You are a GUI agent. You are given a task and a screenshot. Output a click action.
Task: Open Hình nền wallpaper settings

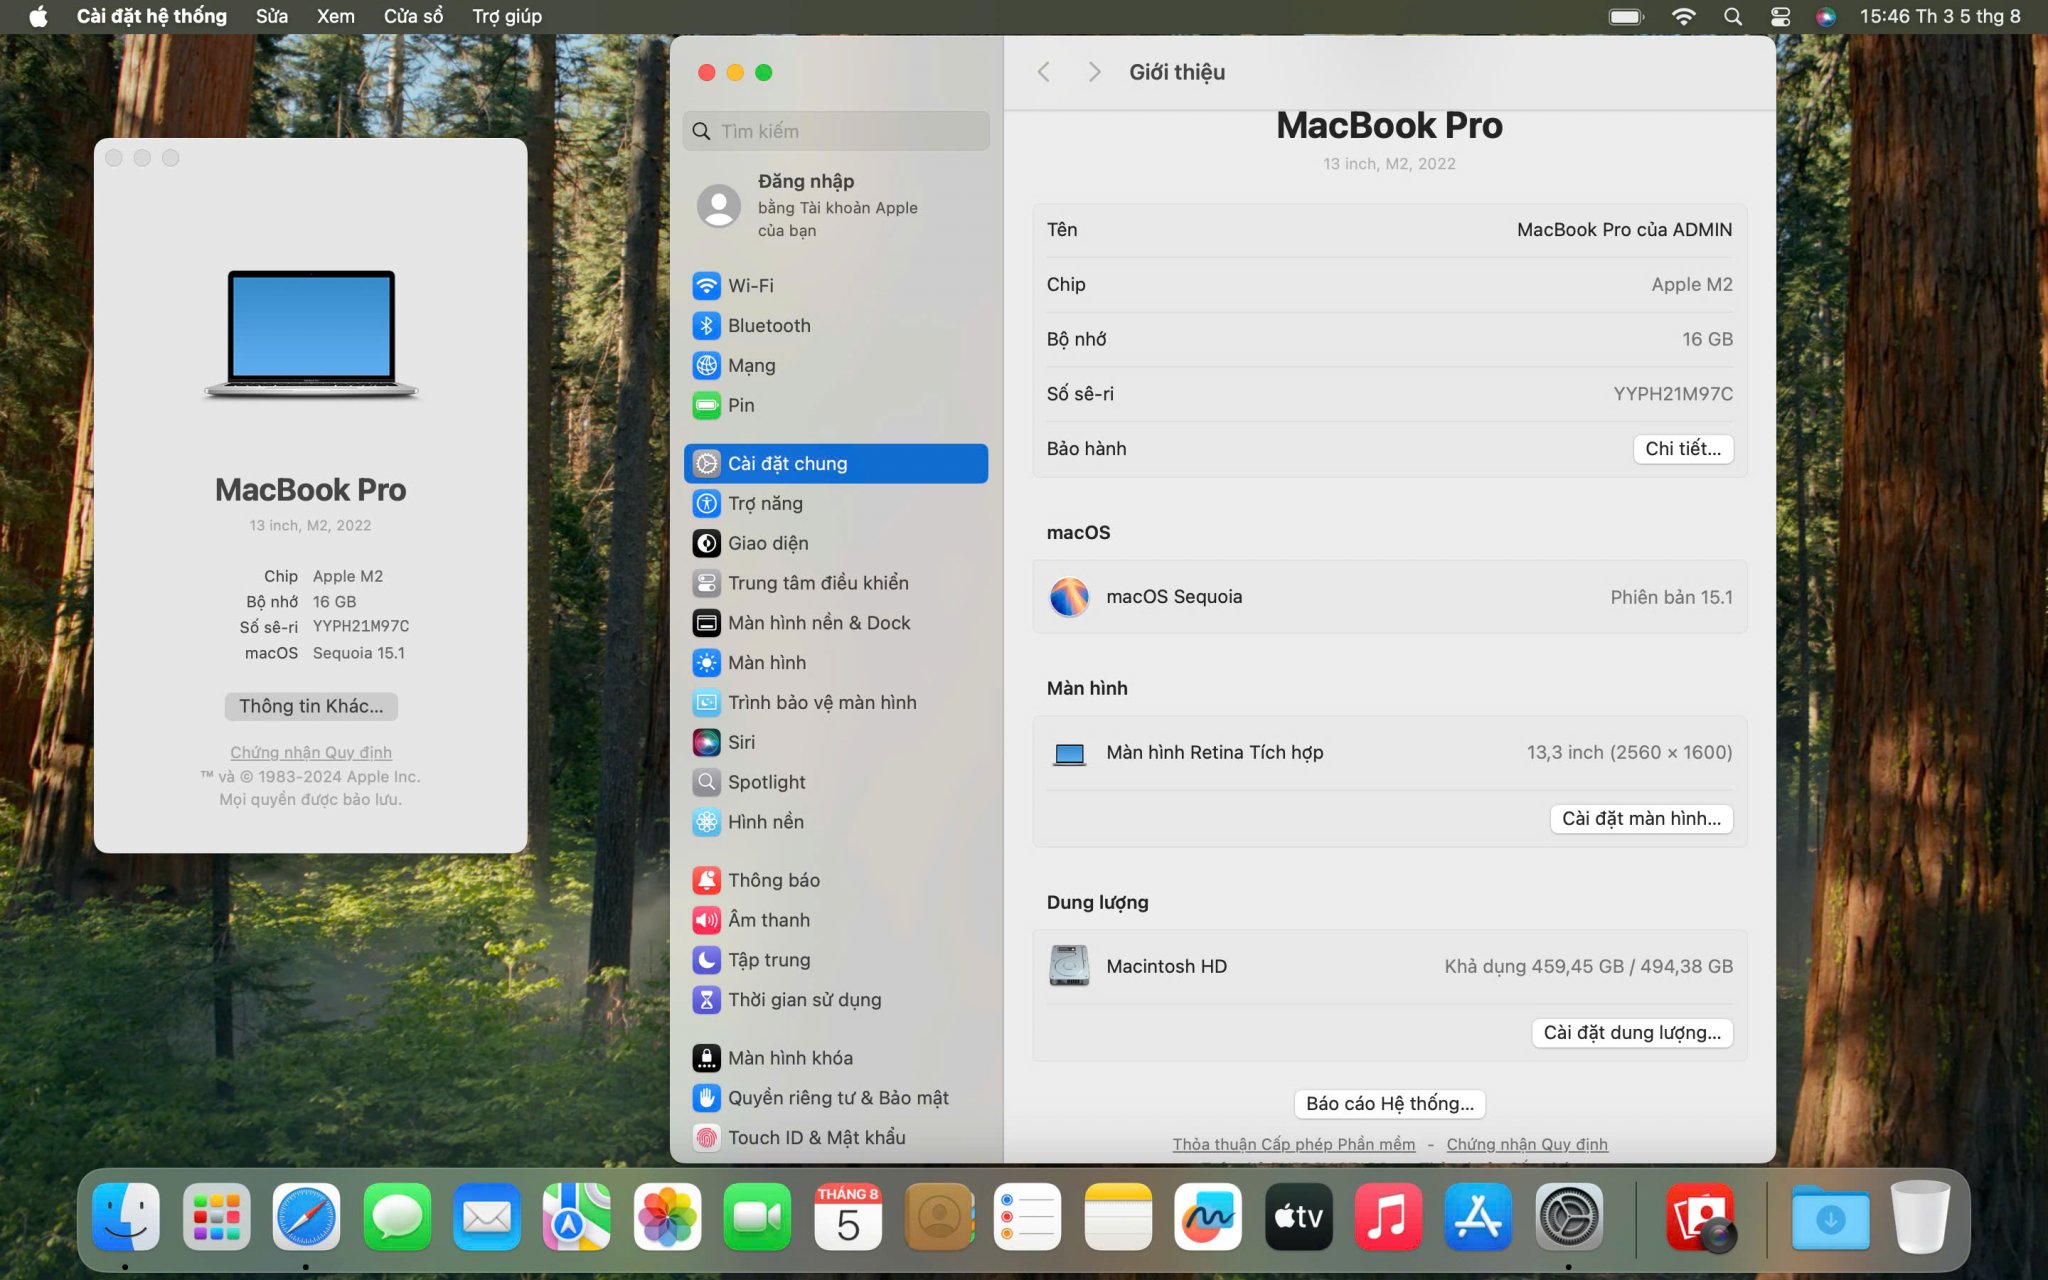click(836, 821)
